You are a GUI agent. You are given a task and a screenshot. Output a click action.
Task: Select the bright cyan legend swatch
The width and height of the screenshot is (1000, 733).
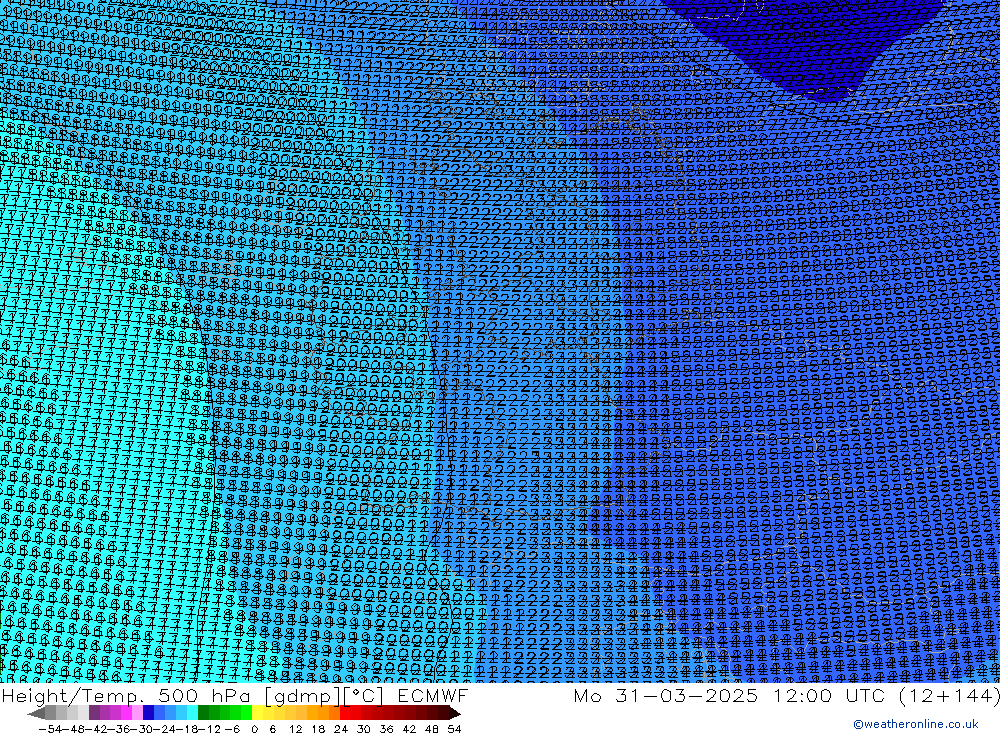tap(192, 713)
